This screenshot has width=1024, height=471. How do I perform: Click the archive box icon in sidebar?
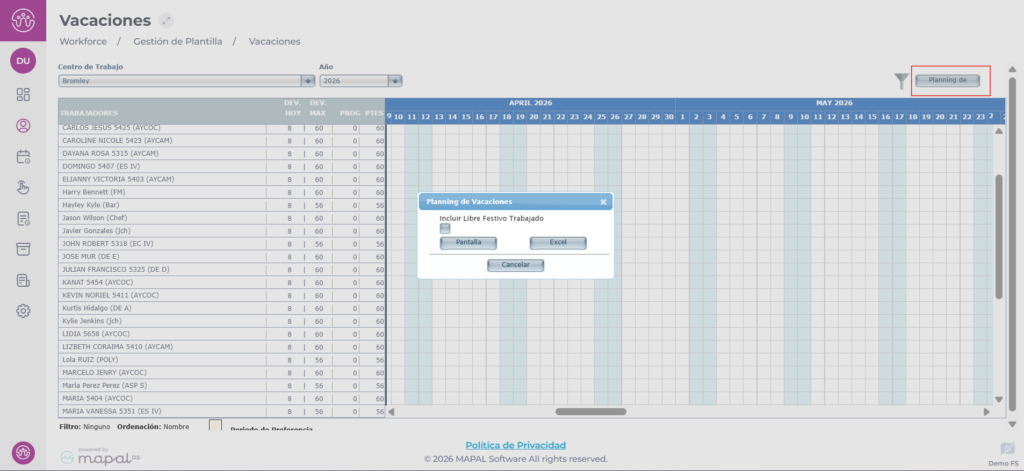[23, 249]
